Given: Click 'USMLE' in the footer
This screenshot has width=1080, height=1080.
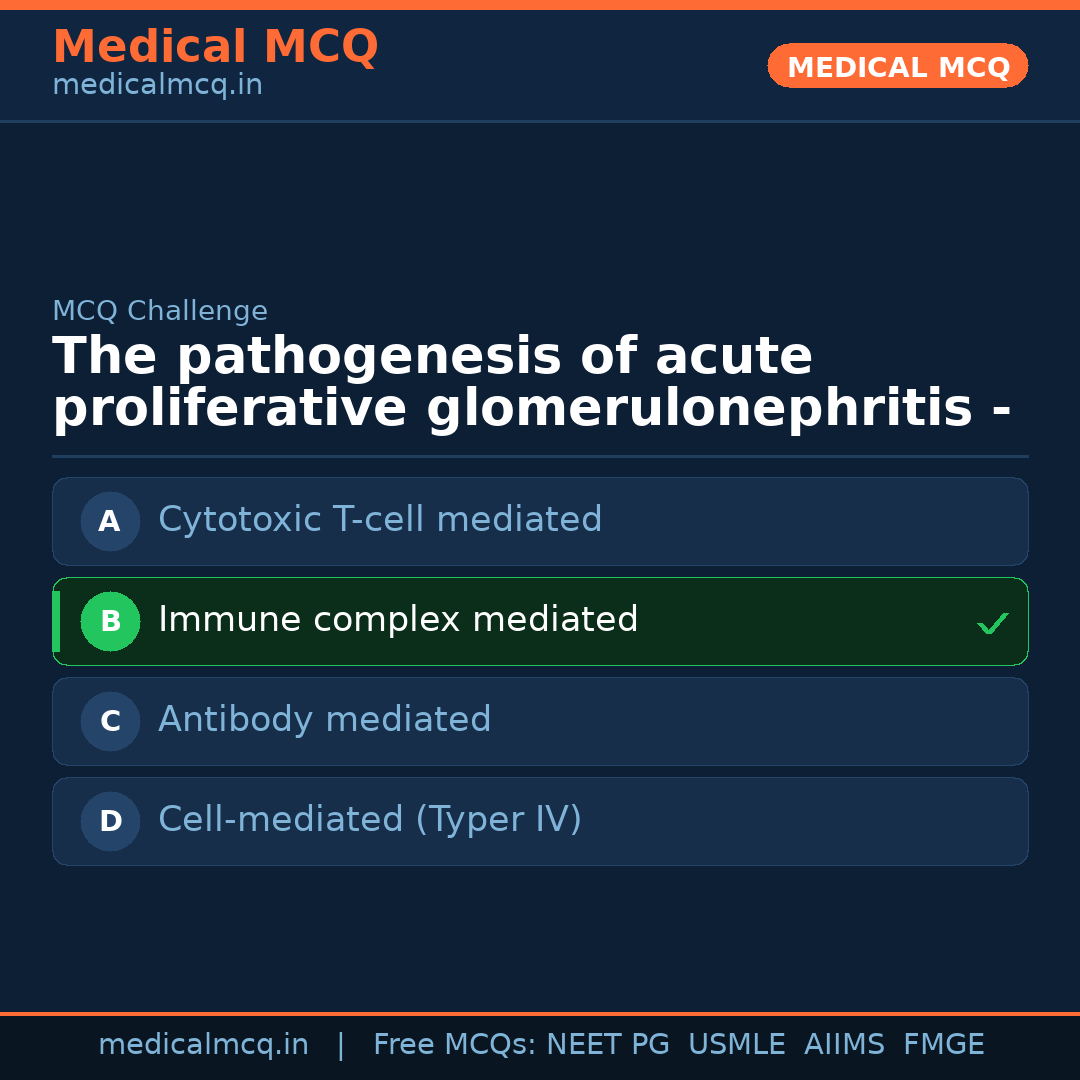Looking at the screenshot, I should pyautogui.click(x=737, y=1045).
